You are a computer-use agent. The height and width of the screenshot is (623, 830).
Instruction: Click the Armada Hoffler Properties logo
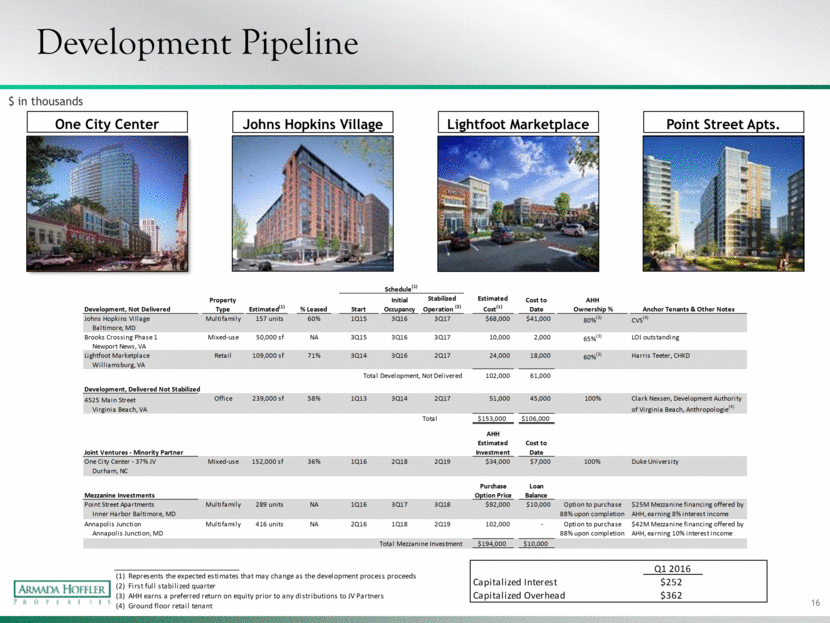tap(62, 592)
